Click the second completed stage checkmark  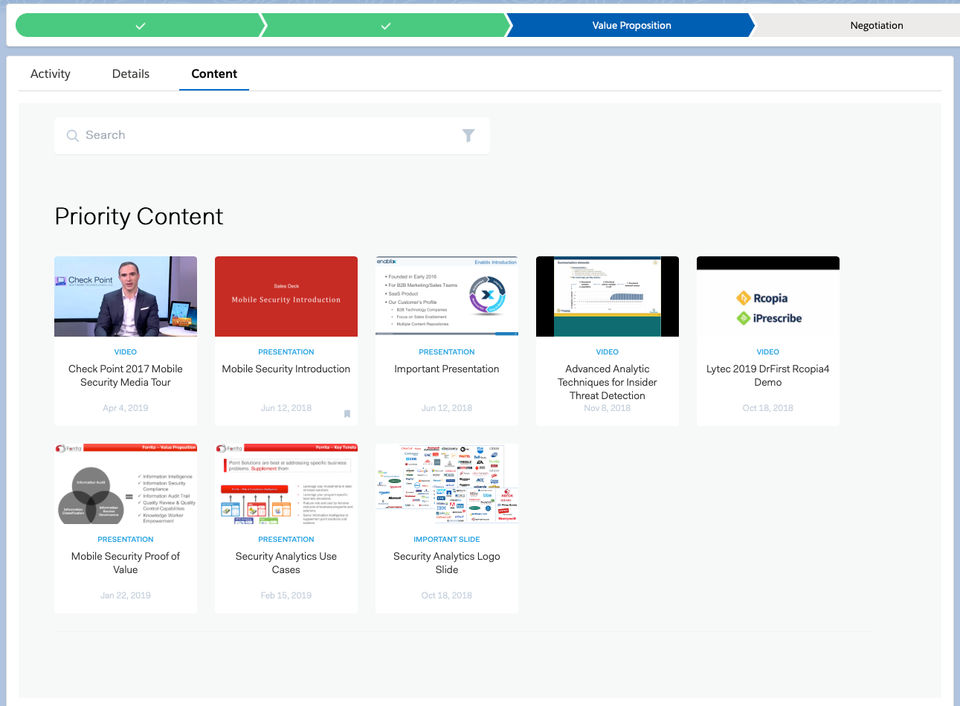pyautogui.click(x=386, y=26)
